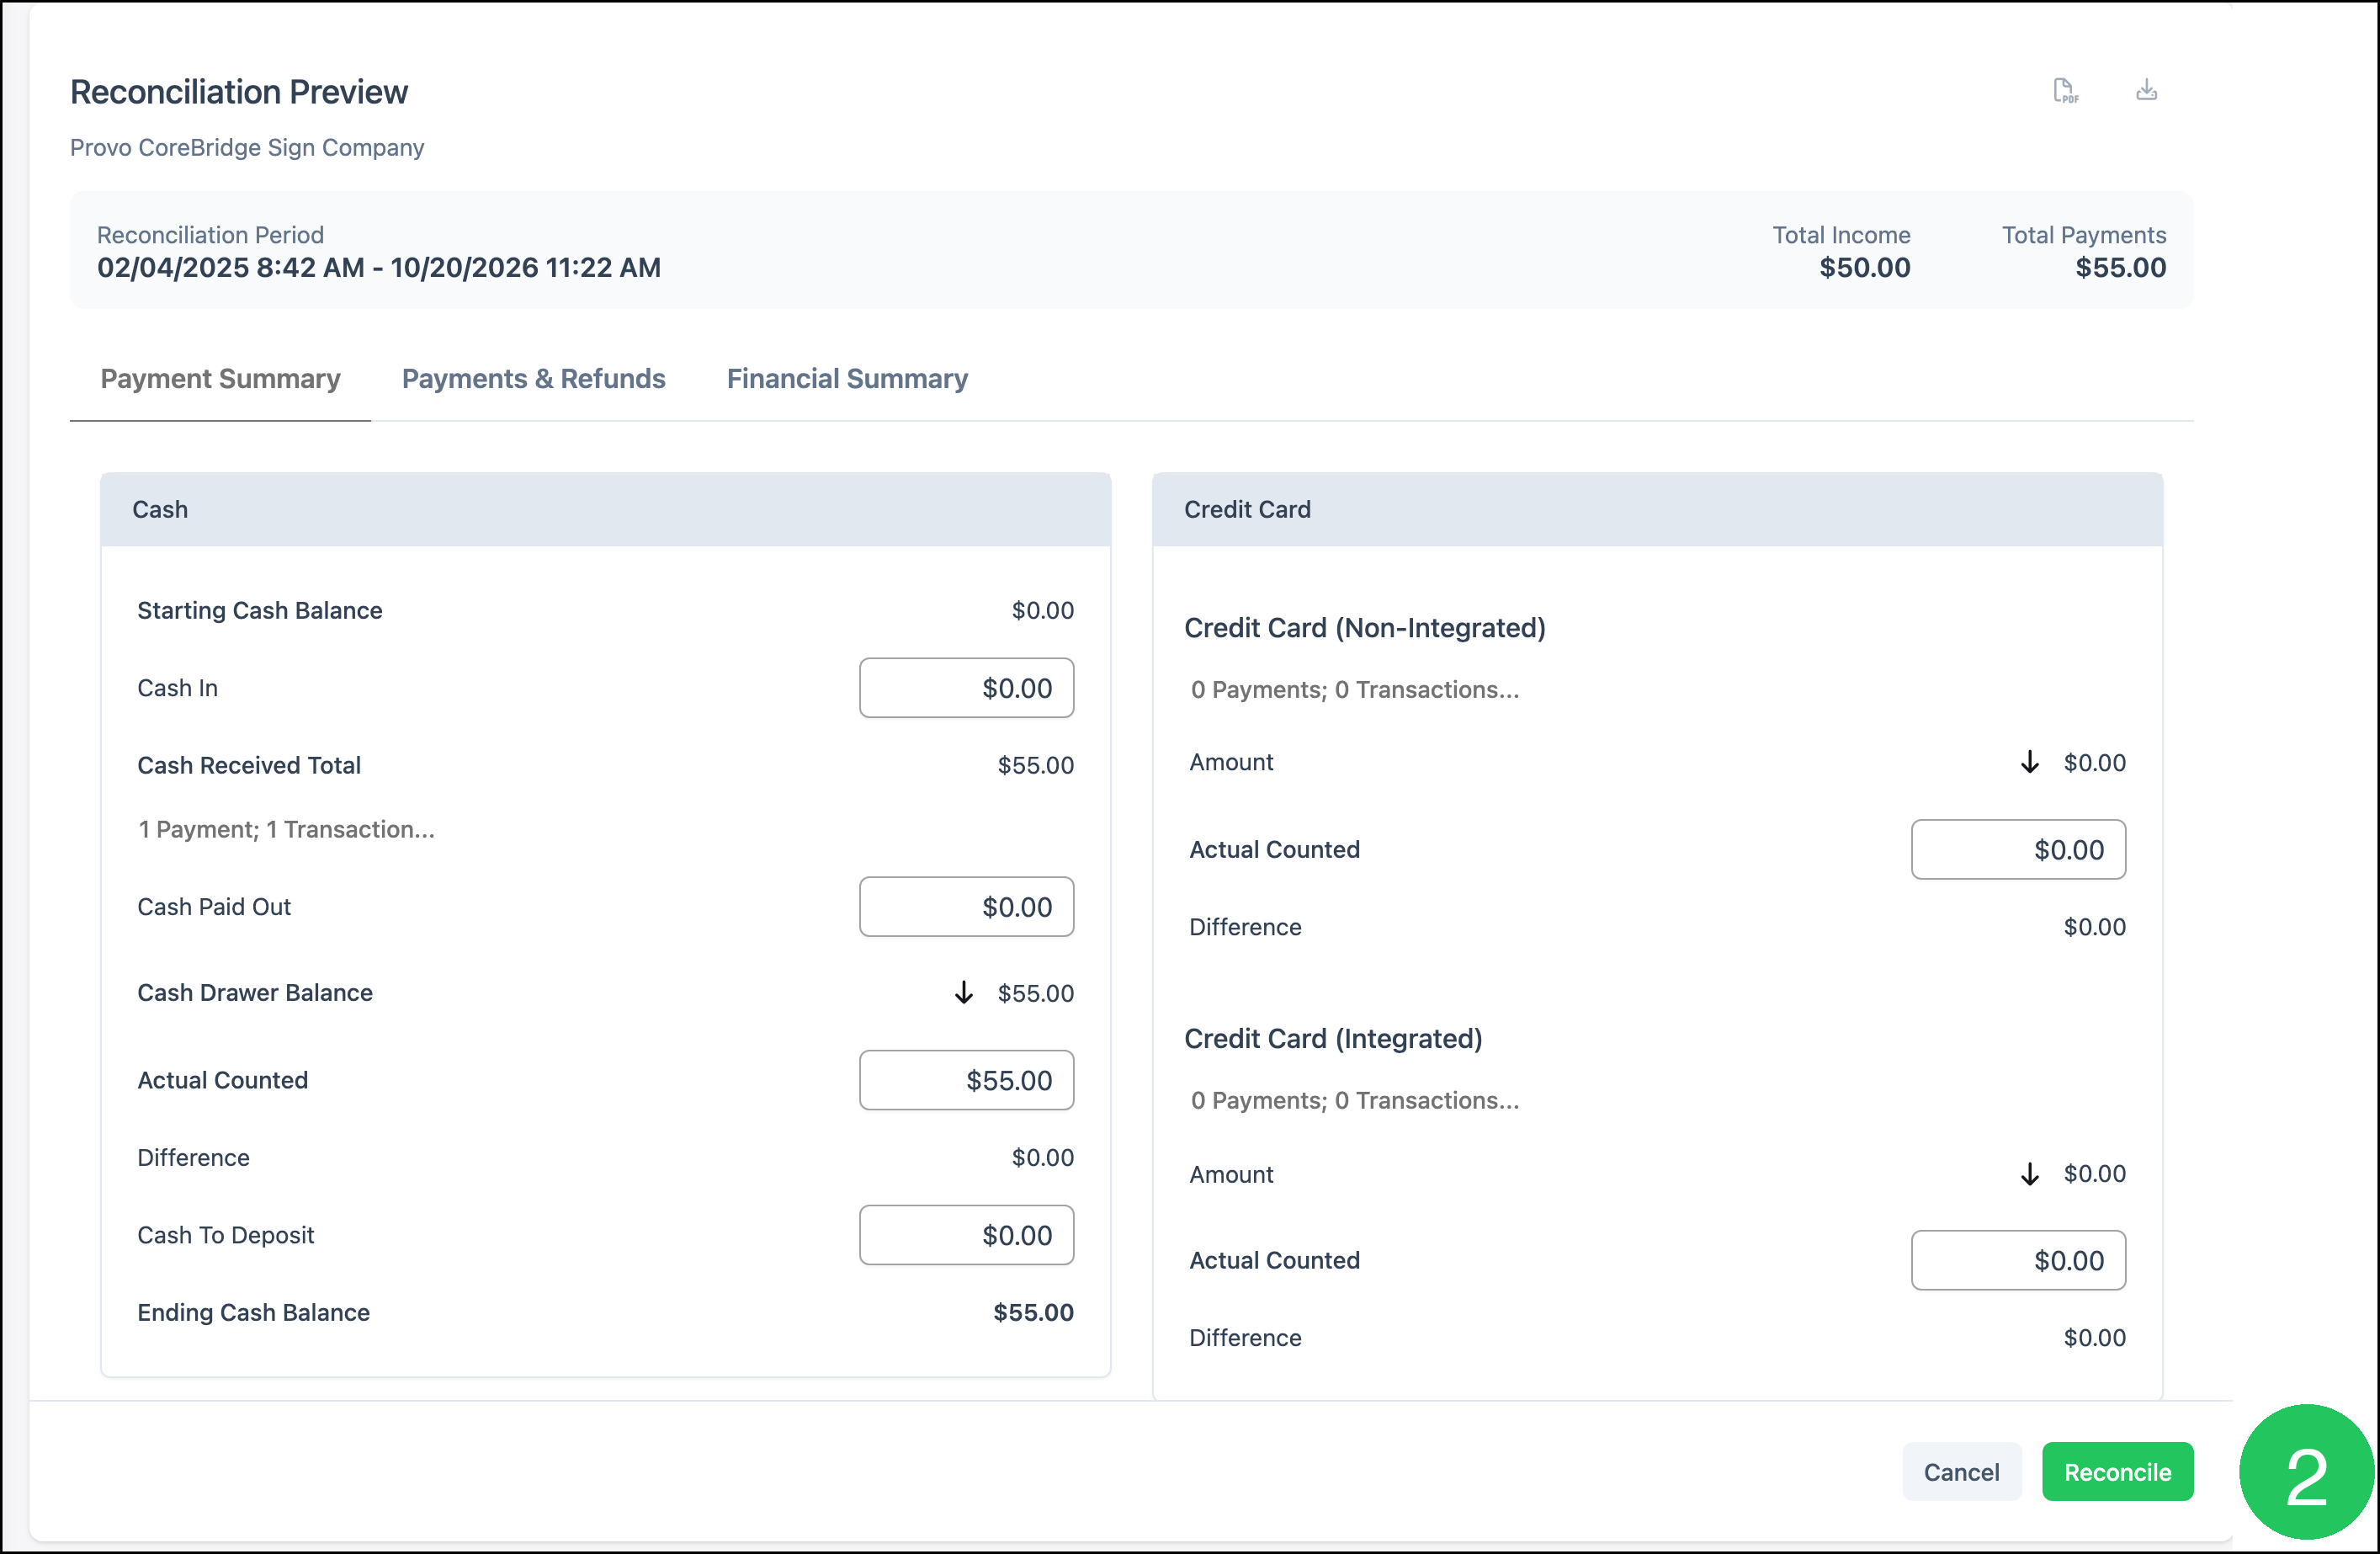Edit the Cash Actual Counted field

pyautogui.click(x=966, y=1080)
